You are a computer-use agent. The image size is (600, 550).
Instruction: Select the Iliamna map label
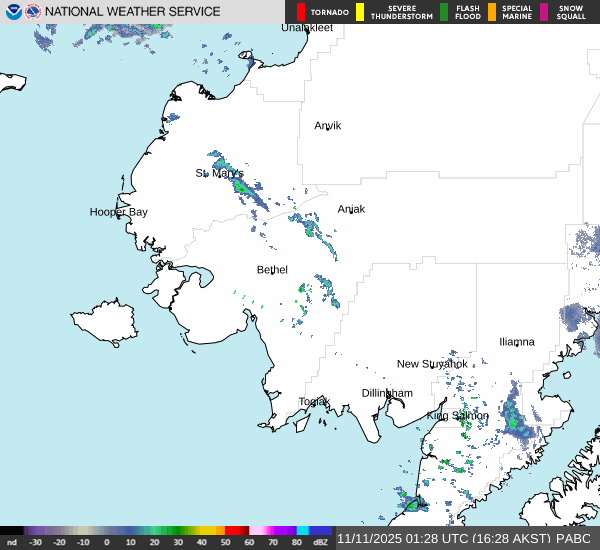coord(517,342)
